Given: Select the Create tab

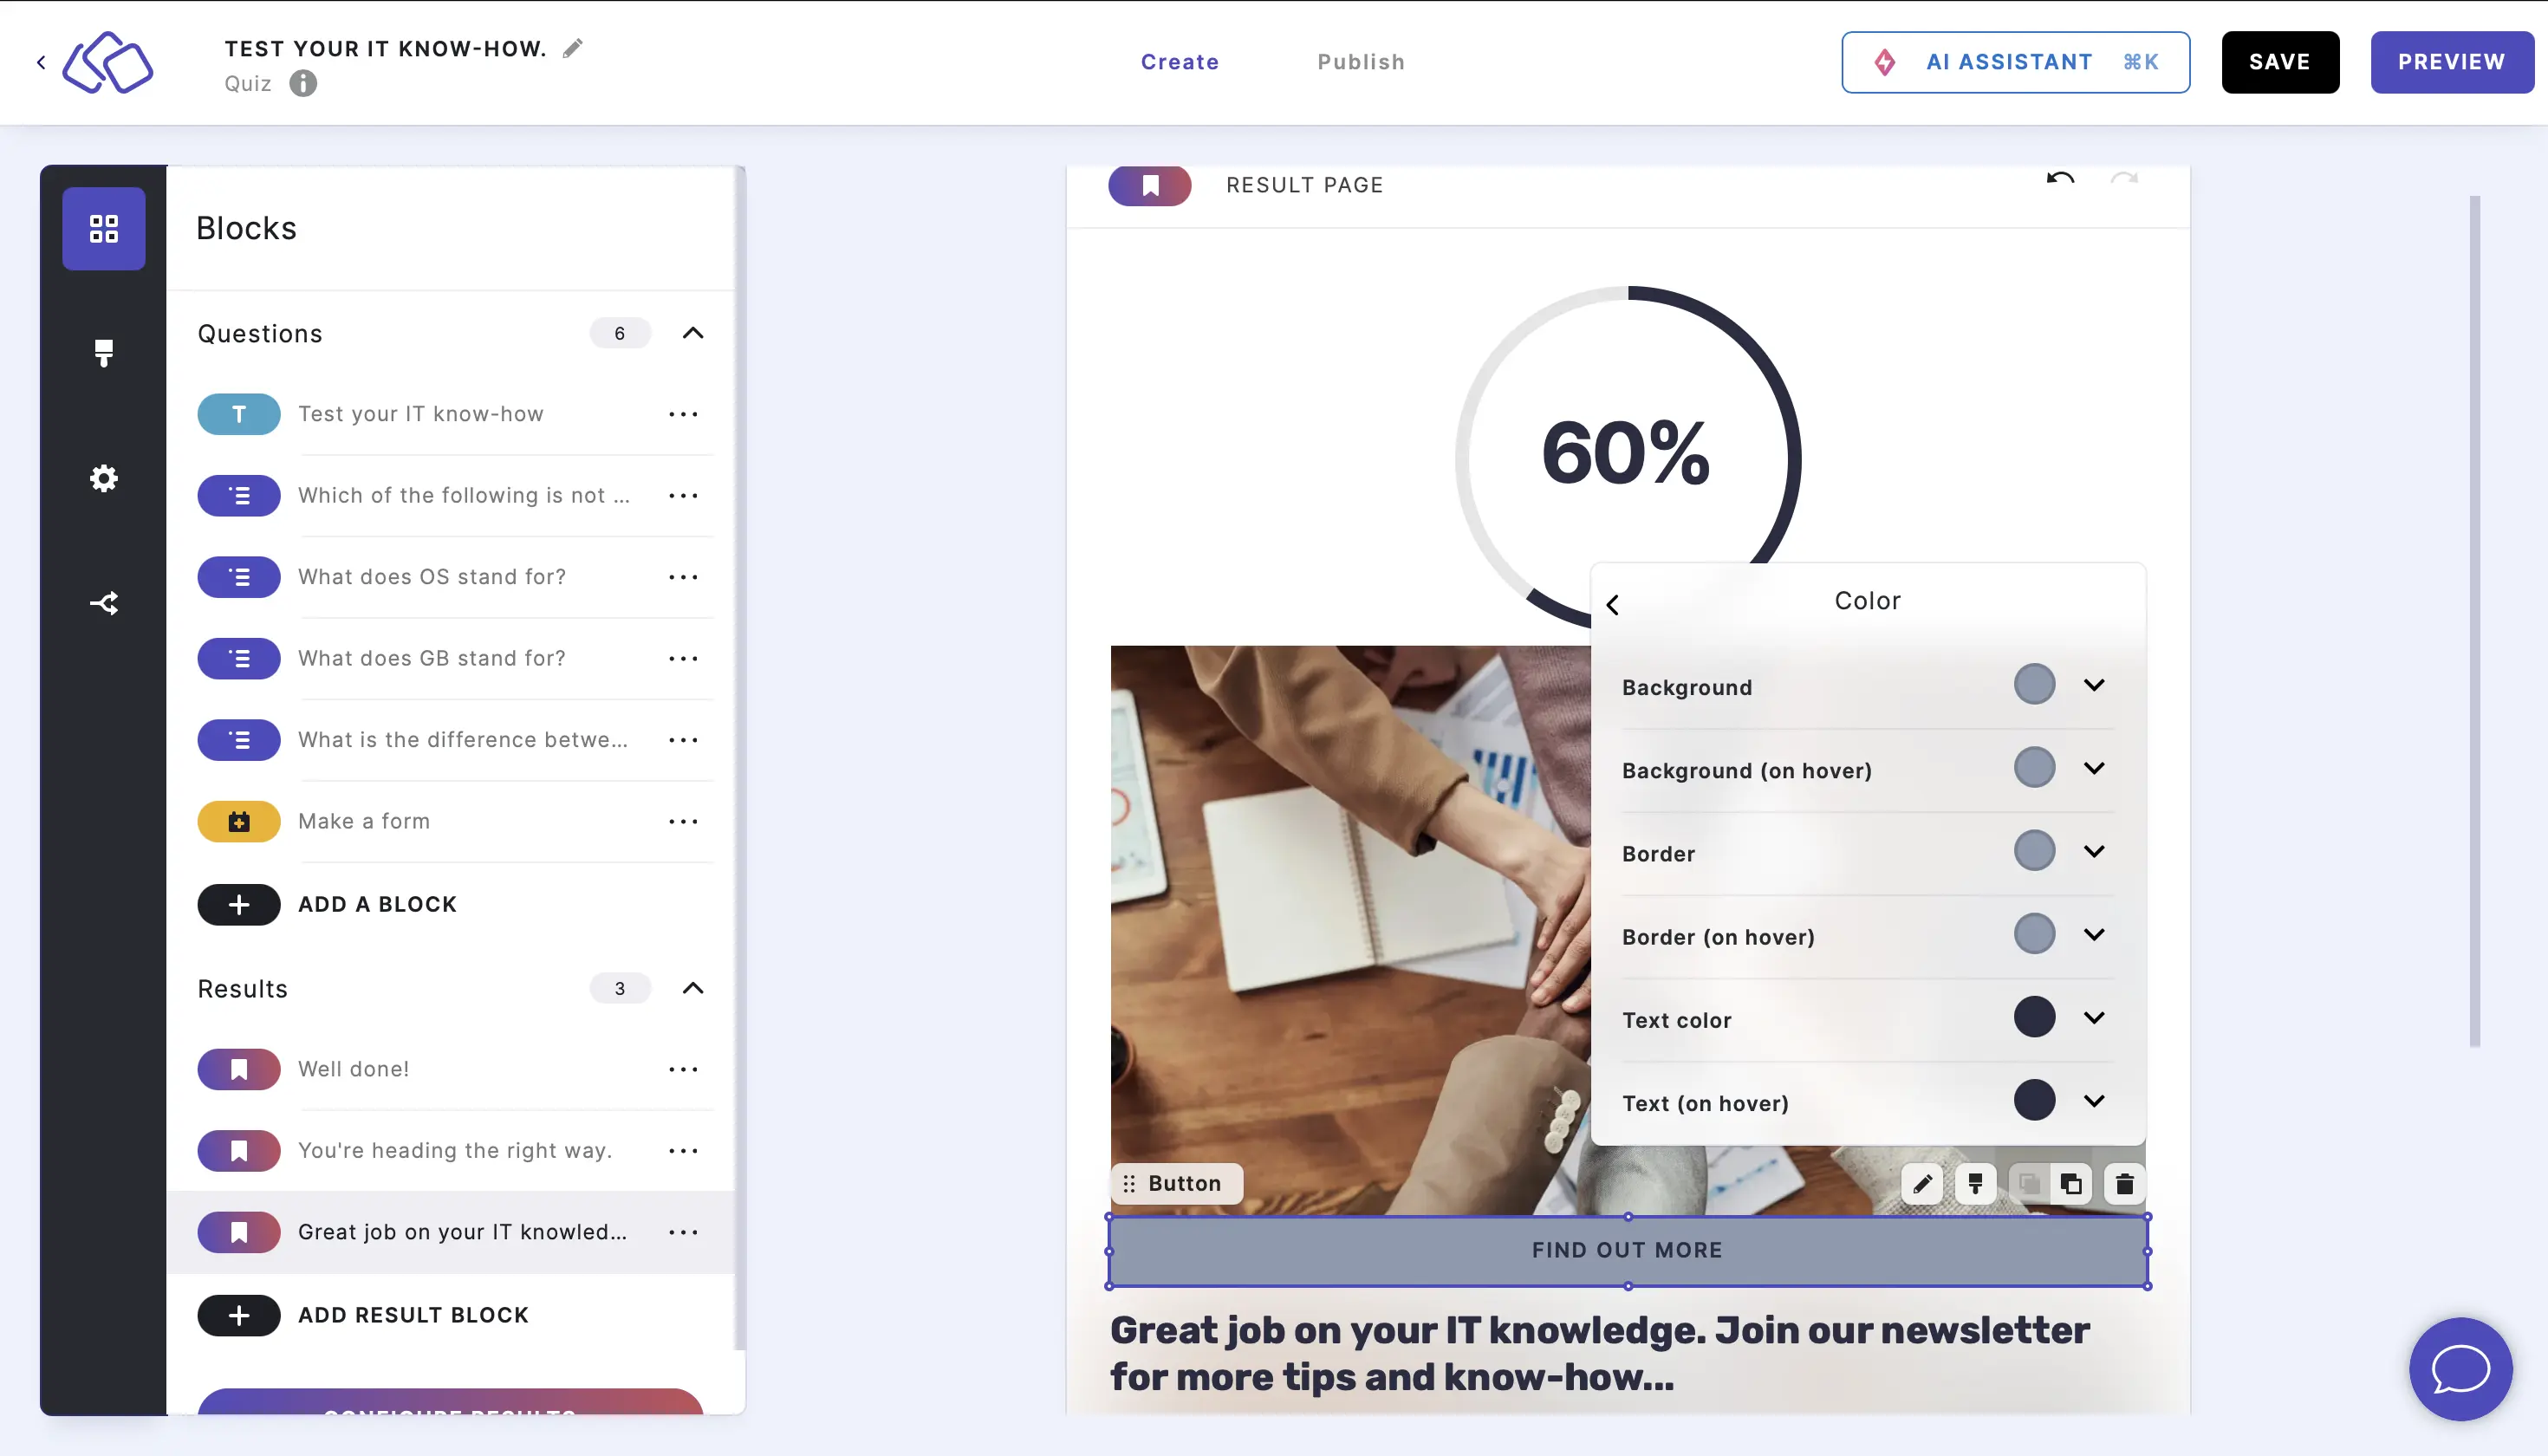Looking at the screenshot, I should [x=1180, y=62].
